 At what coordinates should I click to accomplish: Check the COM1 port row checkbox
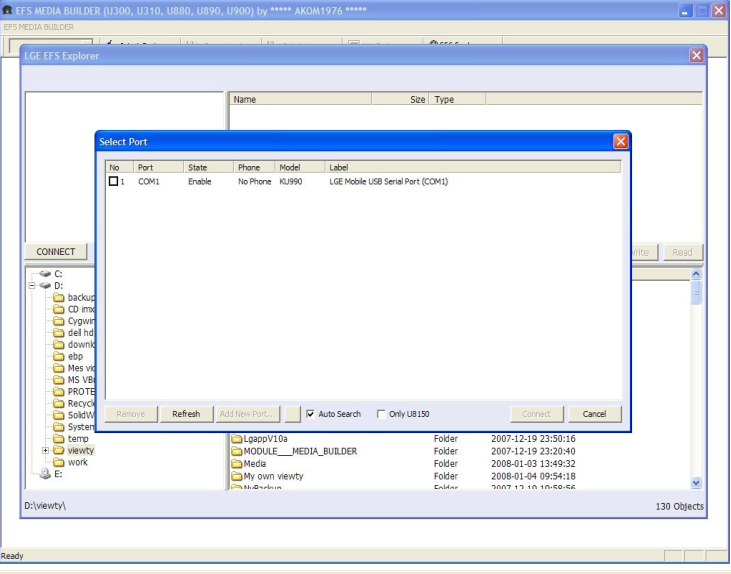coord(114,182)
